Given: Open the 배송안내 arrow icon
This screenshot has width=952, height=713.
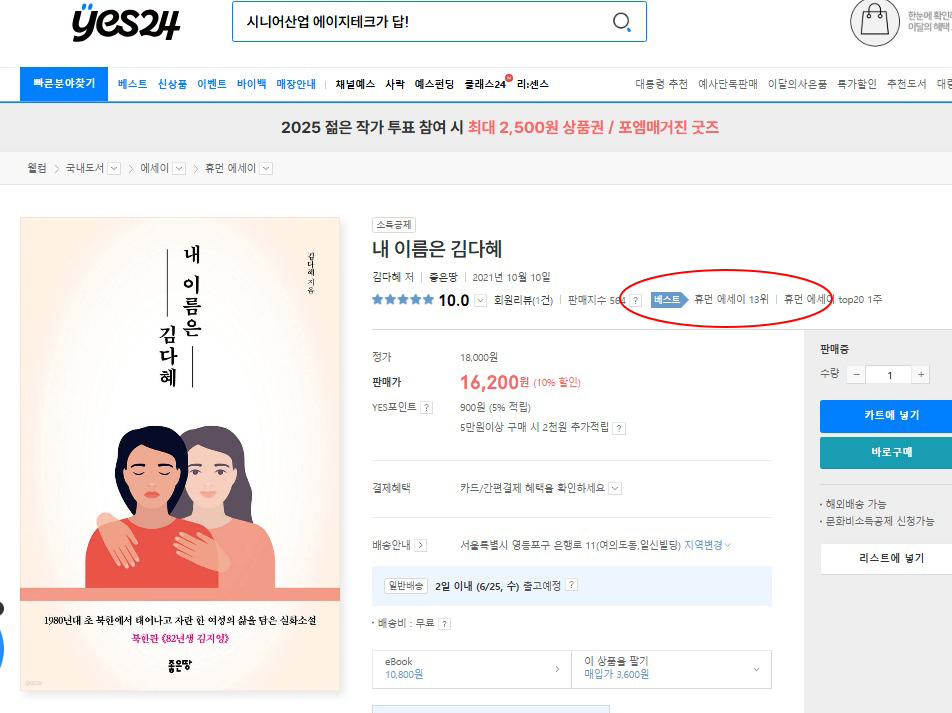Looking at the screenshot, I should pyautogui.click(x=420, y=545).
